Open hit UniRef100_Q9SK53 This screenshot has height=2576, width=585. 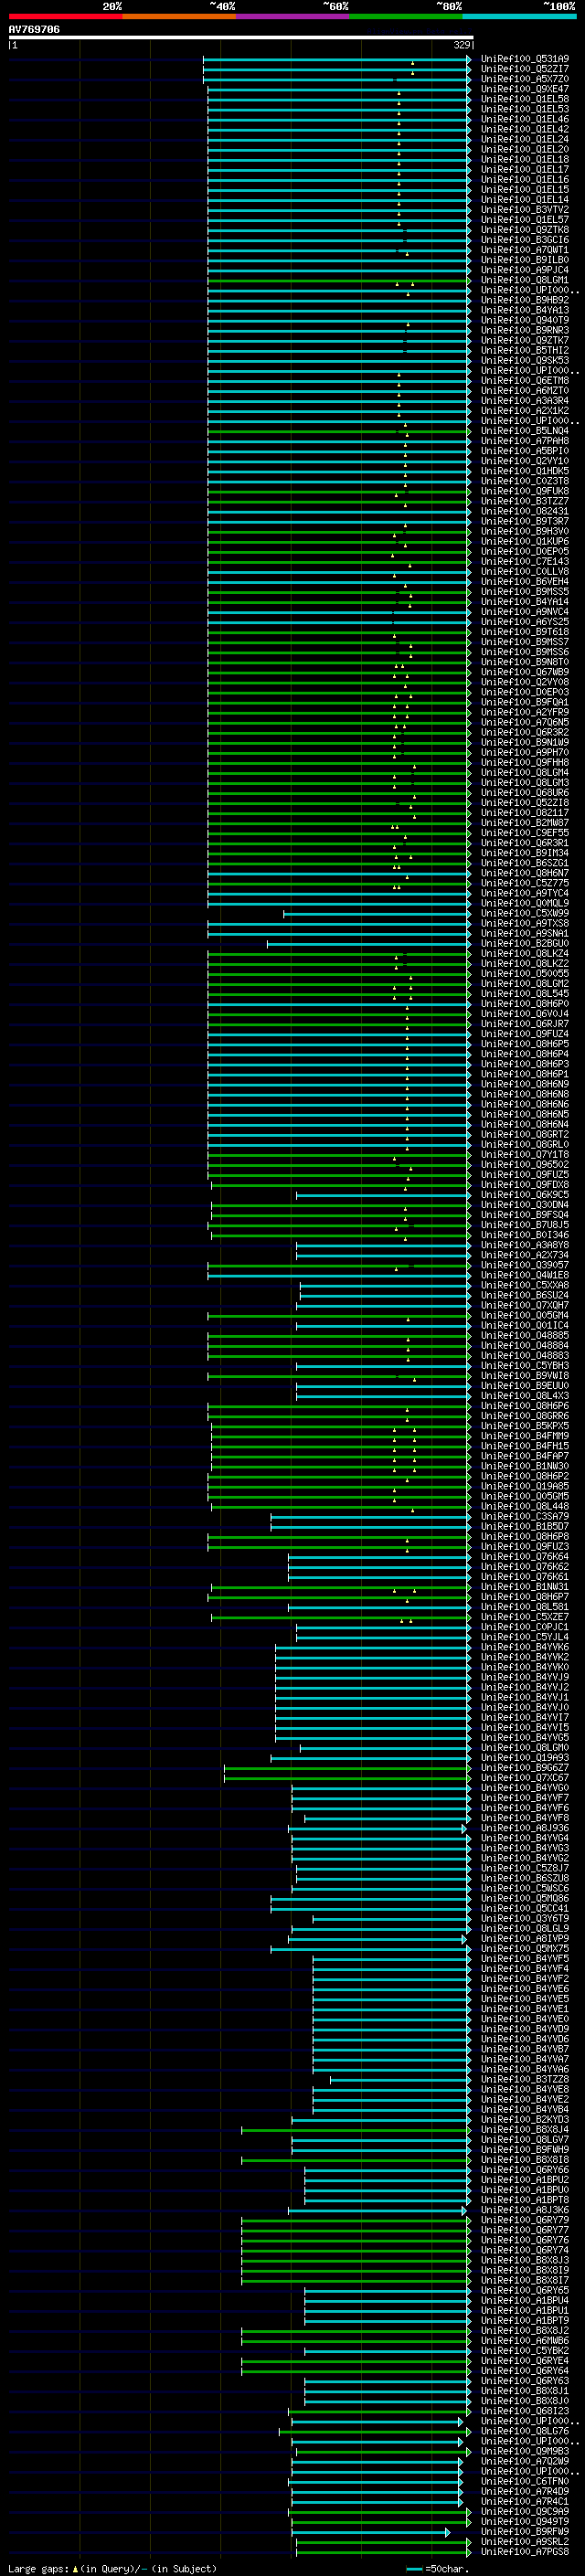tap(525, 360)
